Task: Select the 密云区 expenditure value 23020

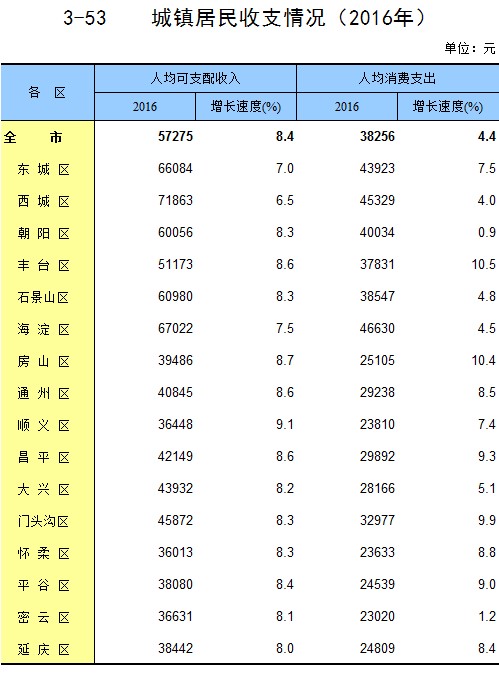Action: tap(377, 617)
